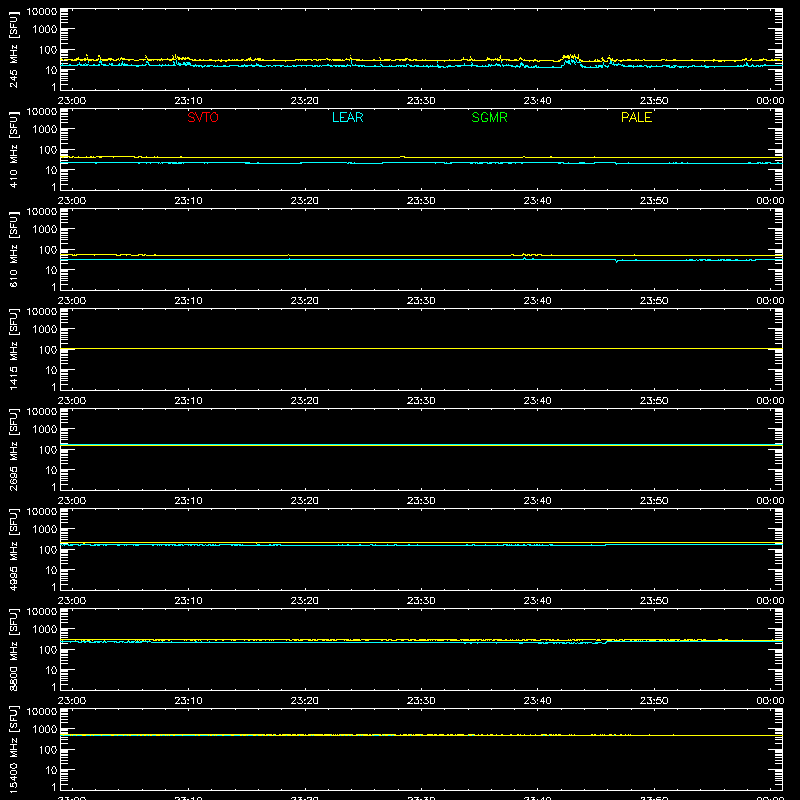Click the 23:40 tick label under 245 MHz panel
800x800 pixels.
click(x=537, y=101)
